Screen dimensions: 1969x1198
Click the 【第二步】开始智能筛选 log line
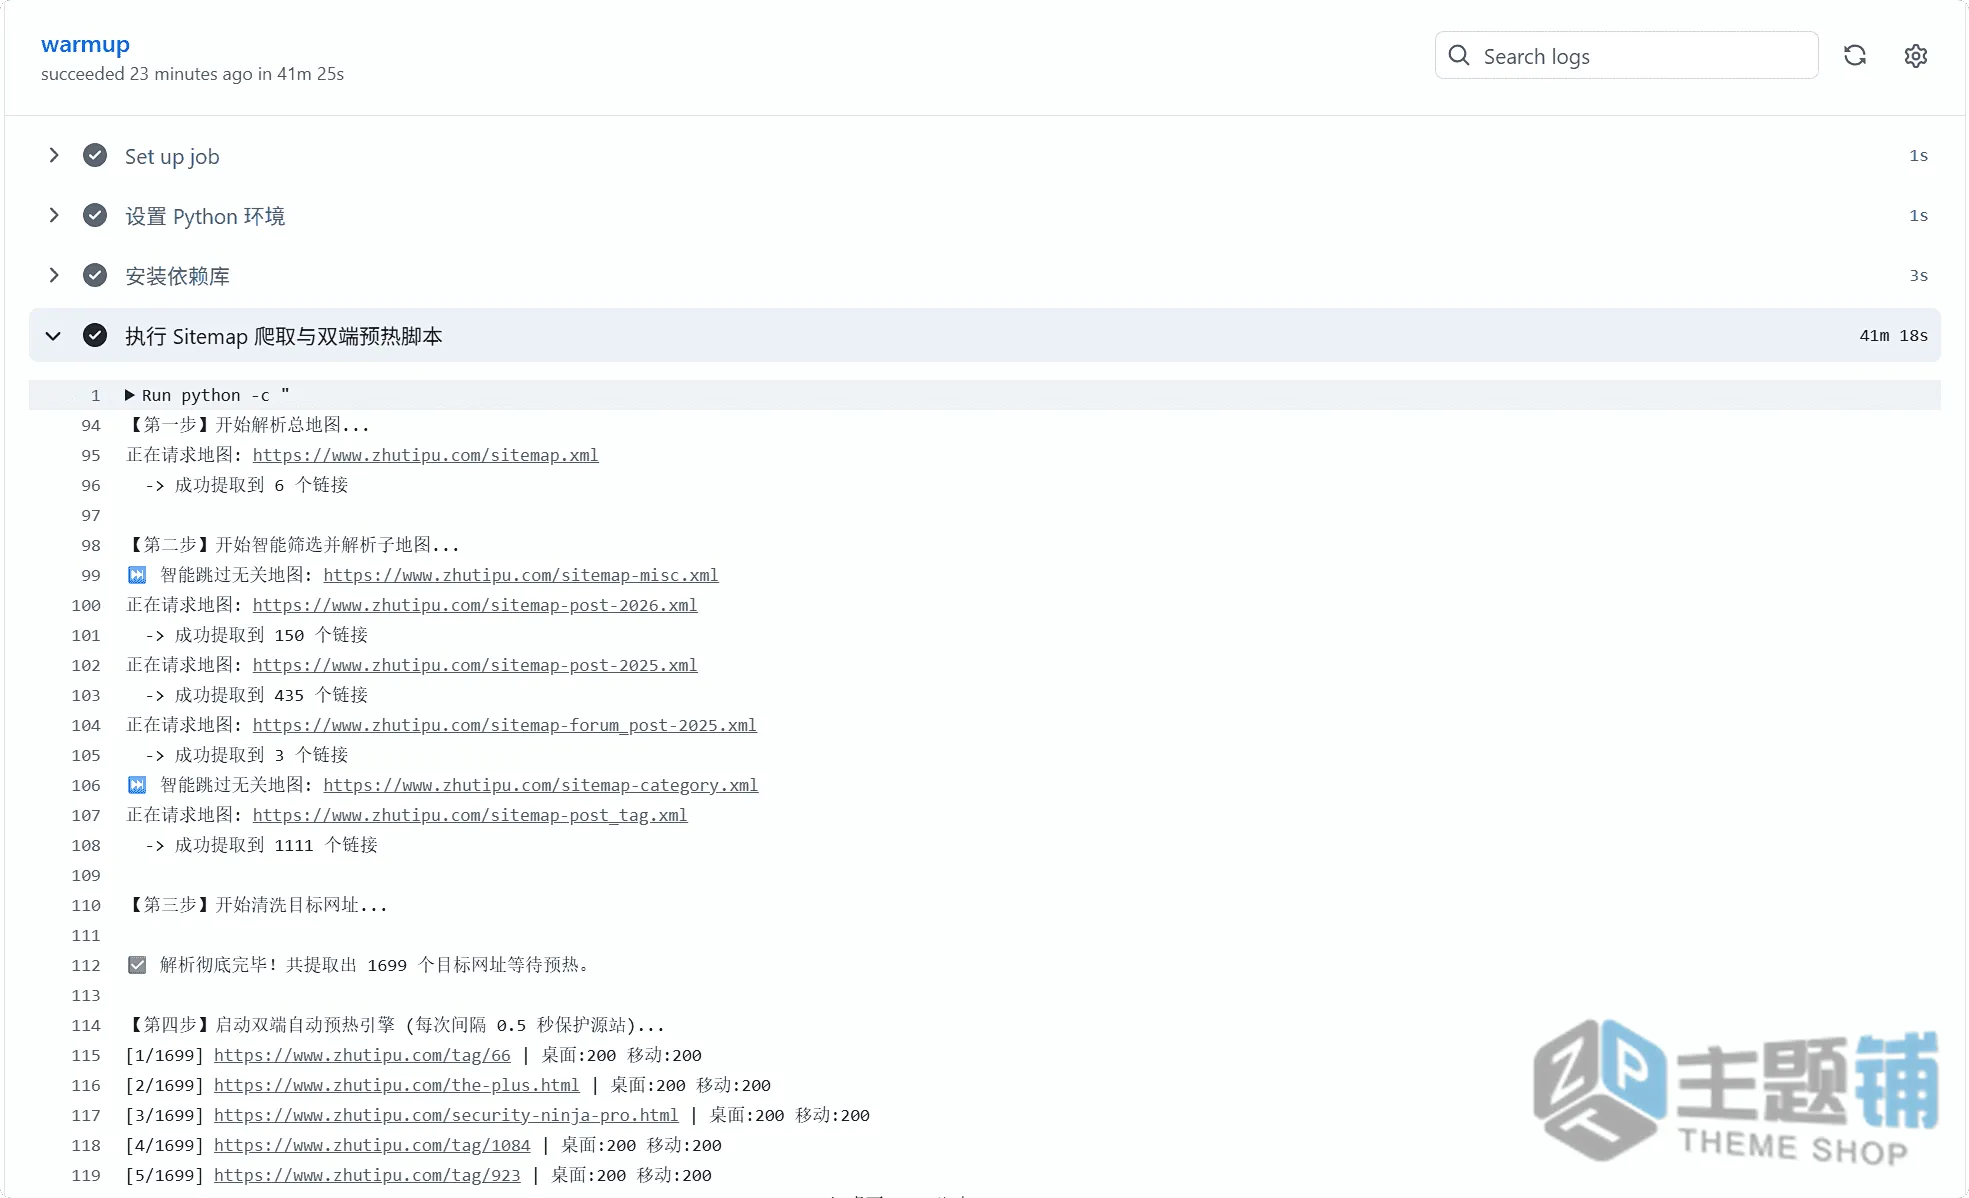click(x=293, y=545)
